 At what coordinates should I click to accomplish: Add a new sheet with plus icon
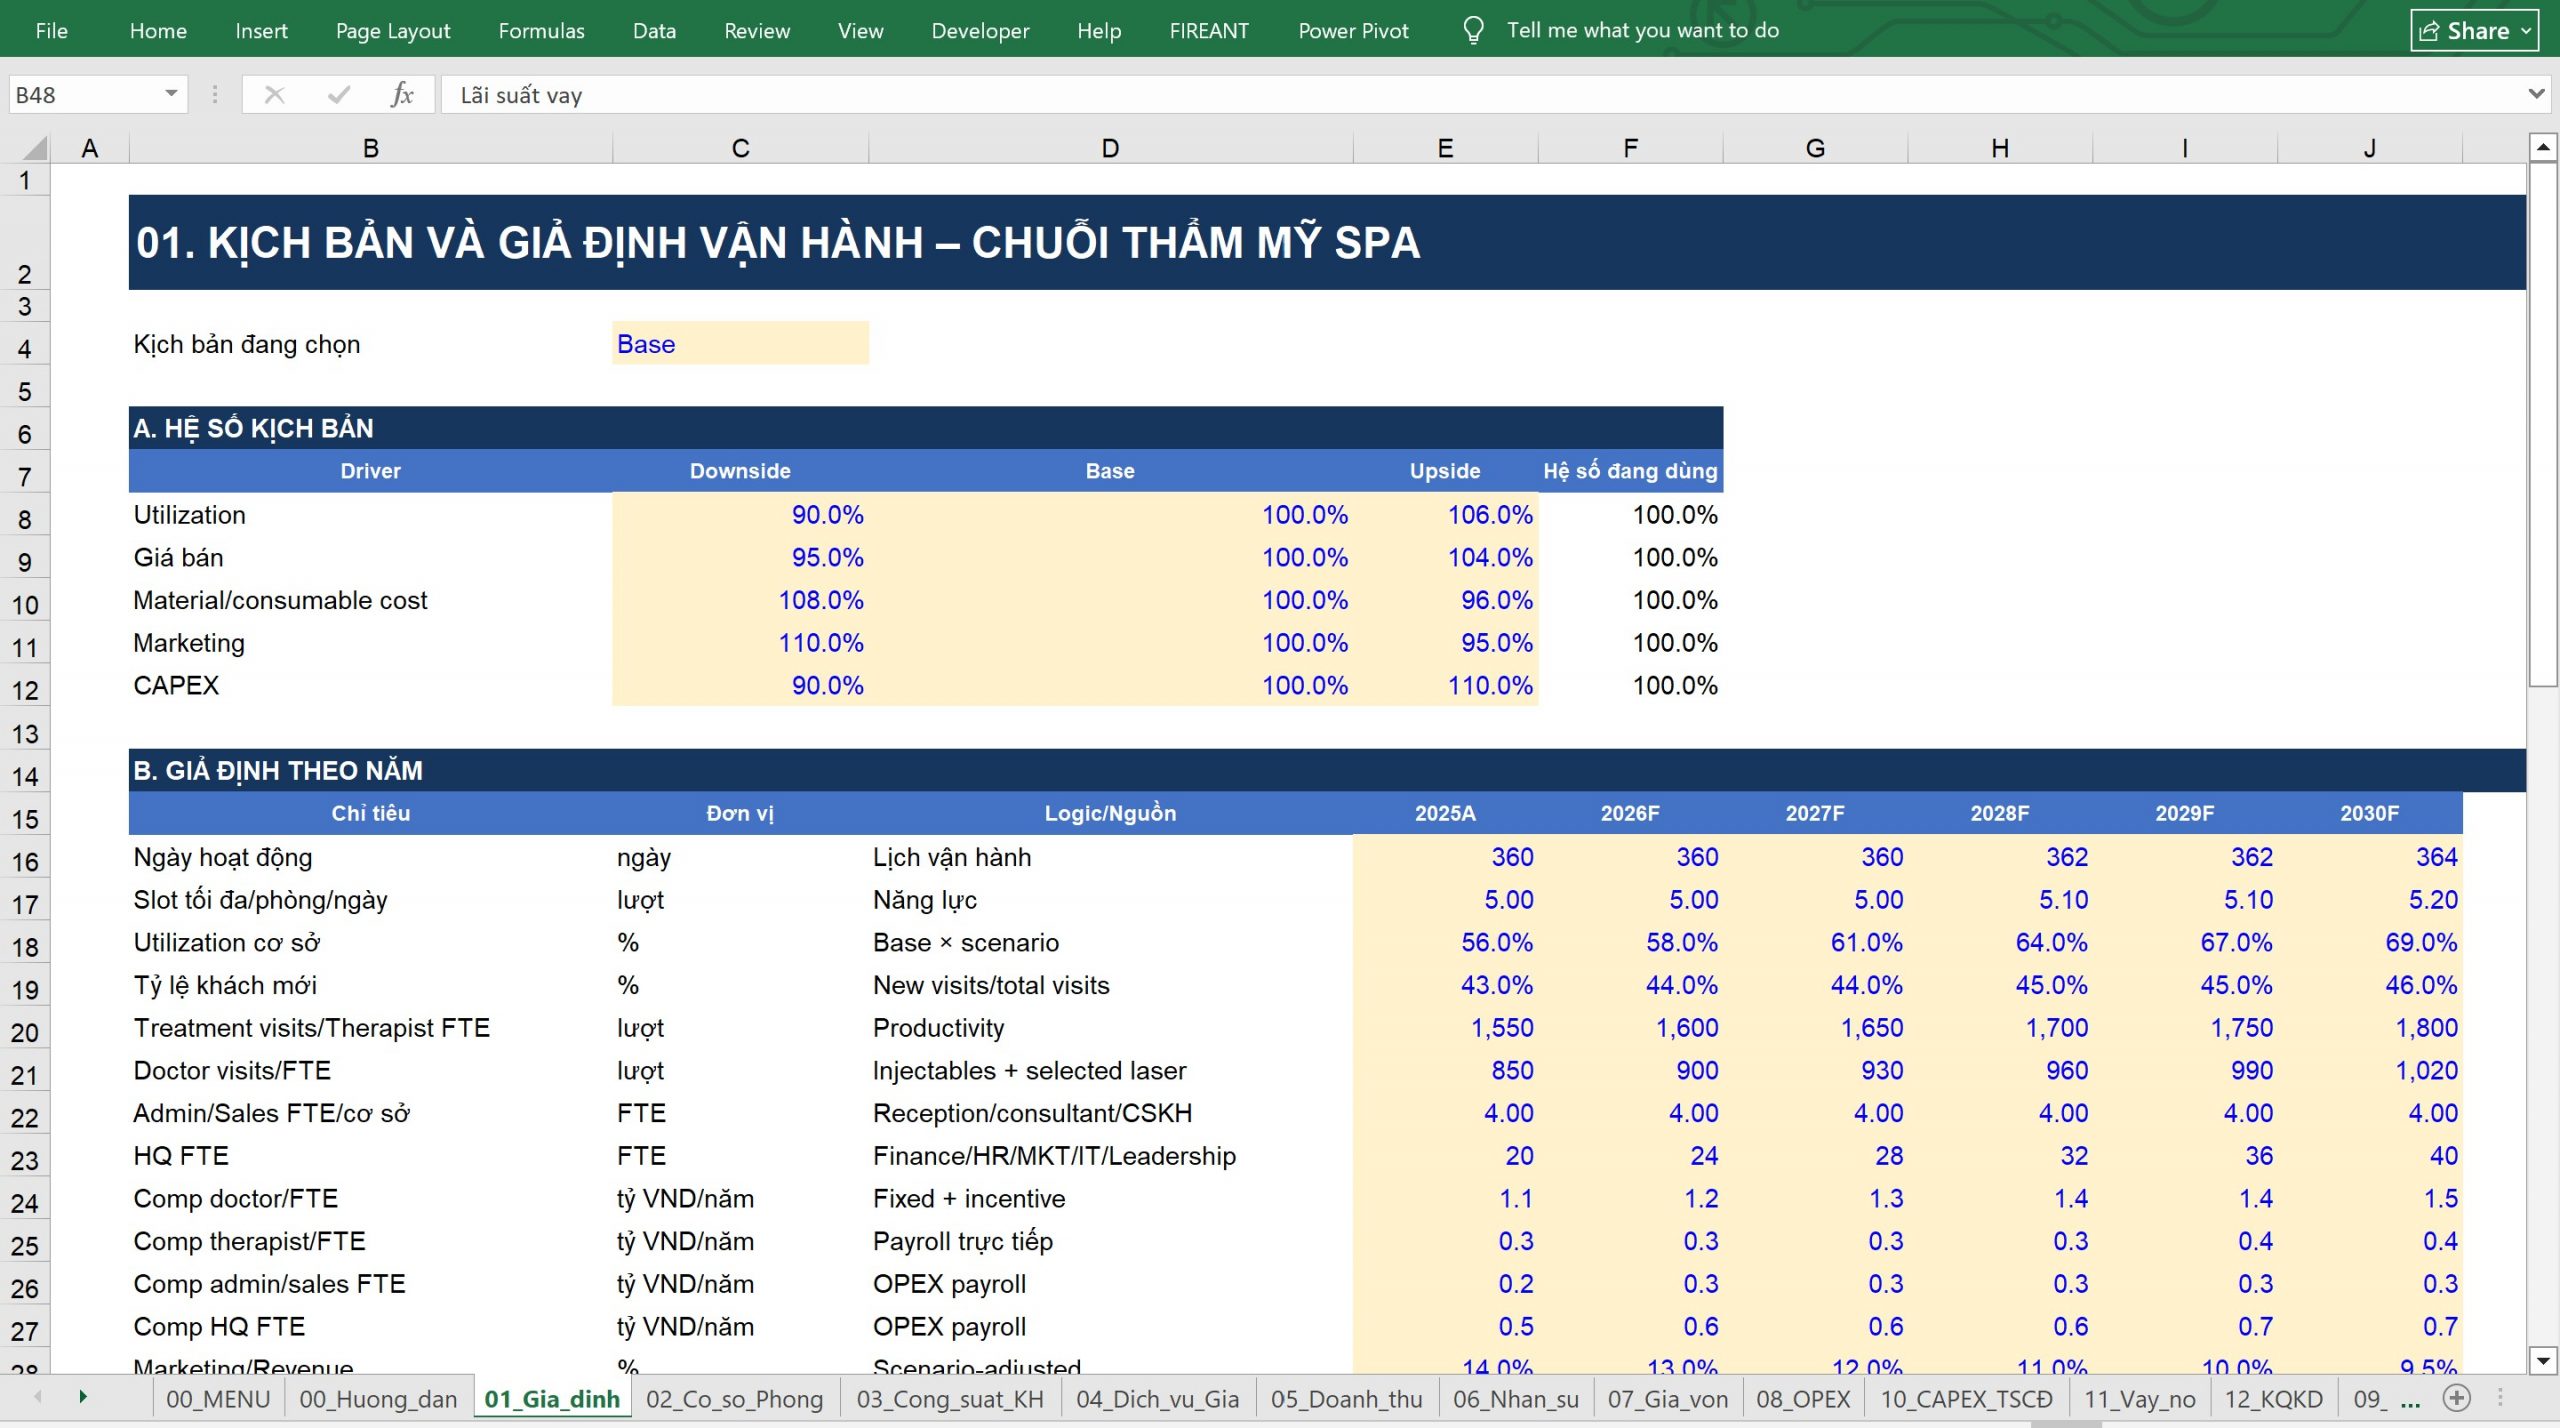point(2456,1398)
